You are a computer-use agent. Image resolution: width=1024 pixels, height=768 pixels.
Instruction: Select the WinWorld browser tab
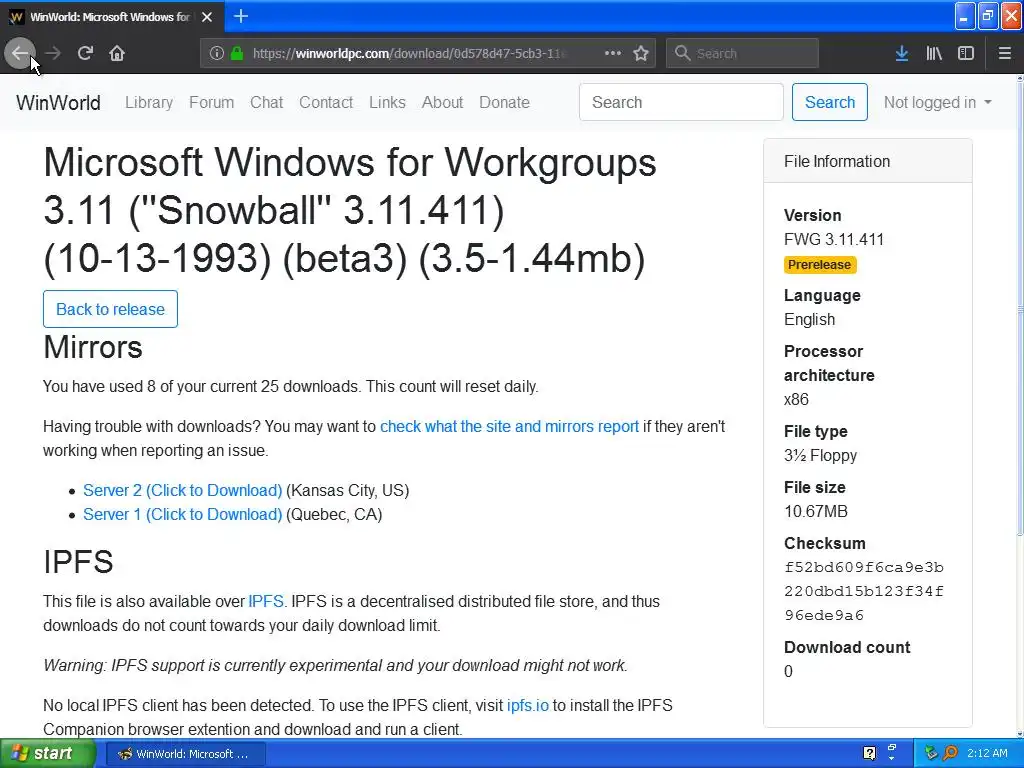coord(112,16)
